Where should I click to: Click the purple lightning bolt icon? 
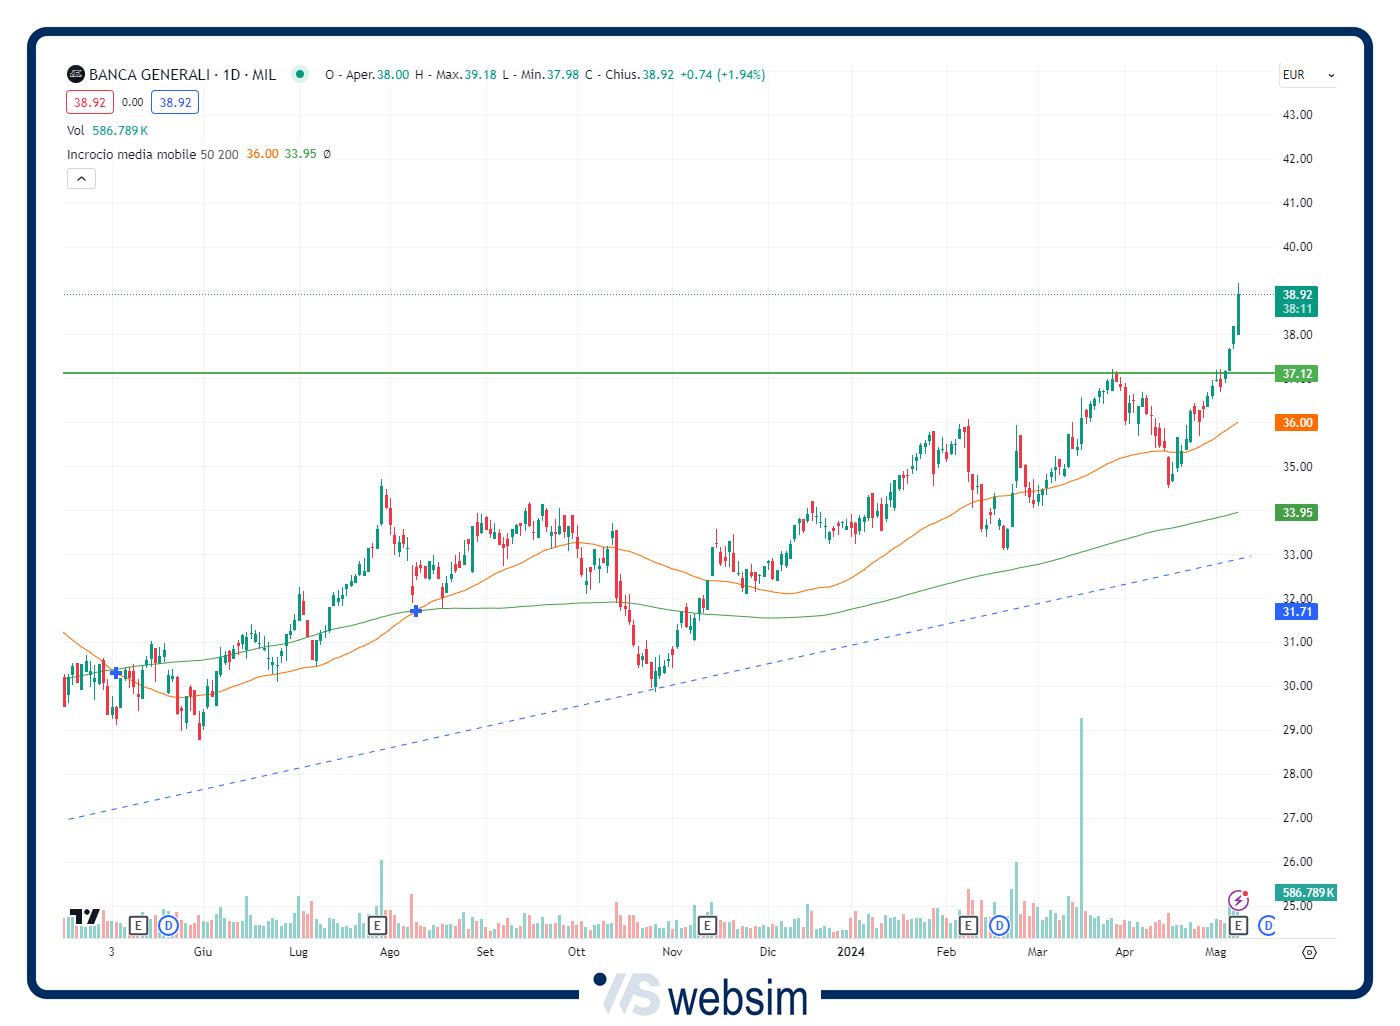pos(1238,901)
